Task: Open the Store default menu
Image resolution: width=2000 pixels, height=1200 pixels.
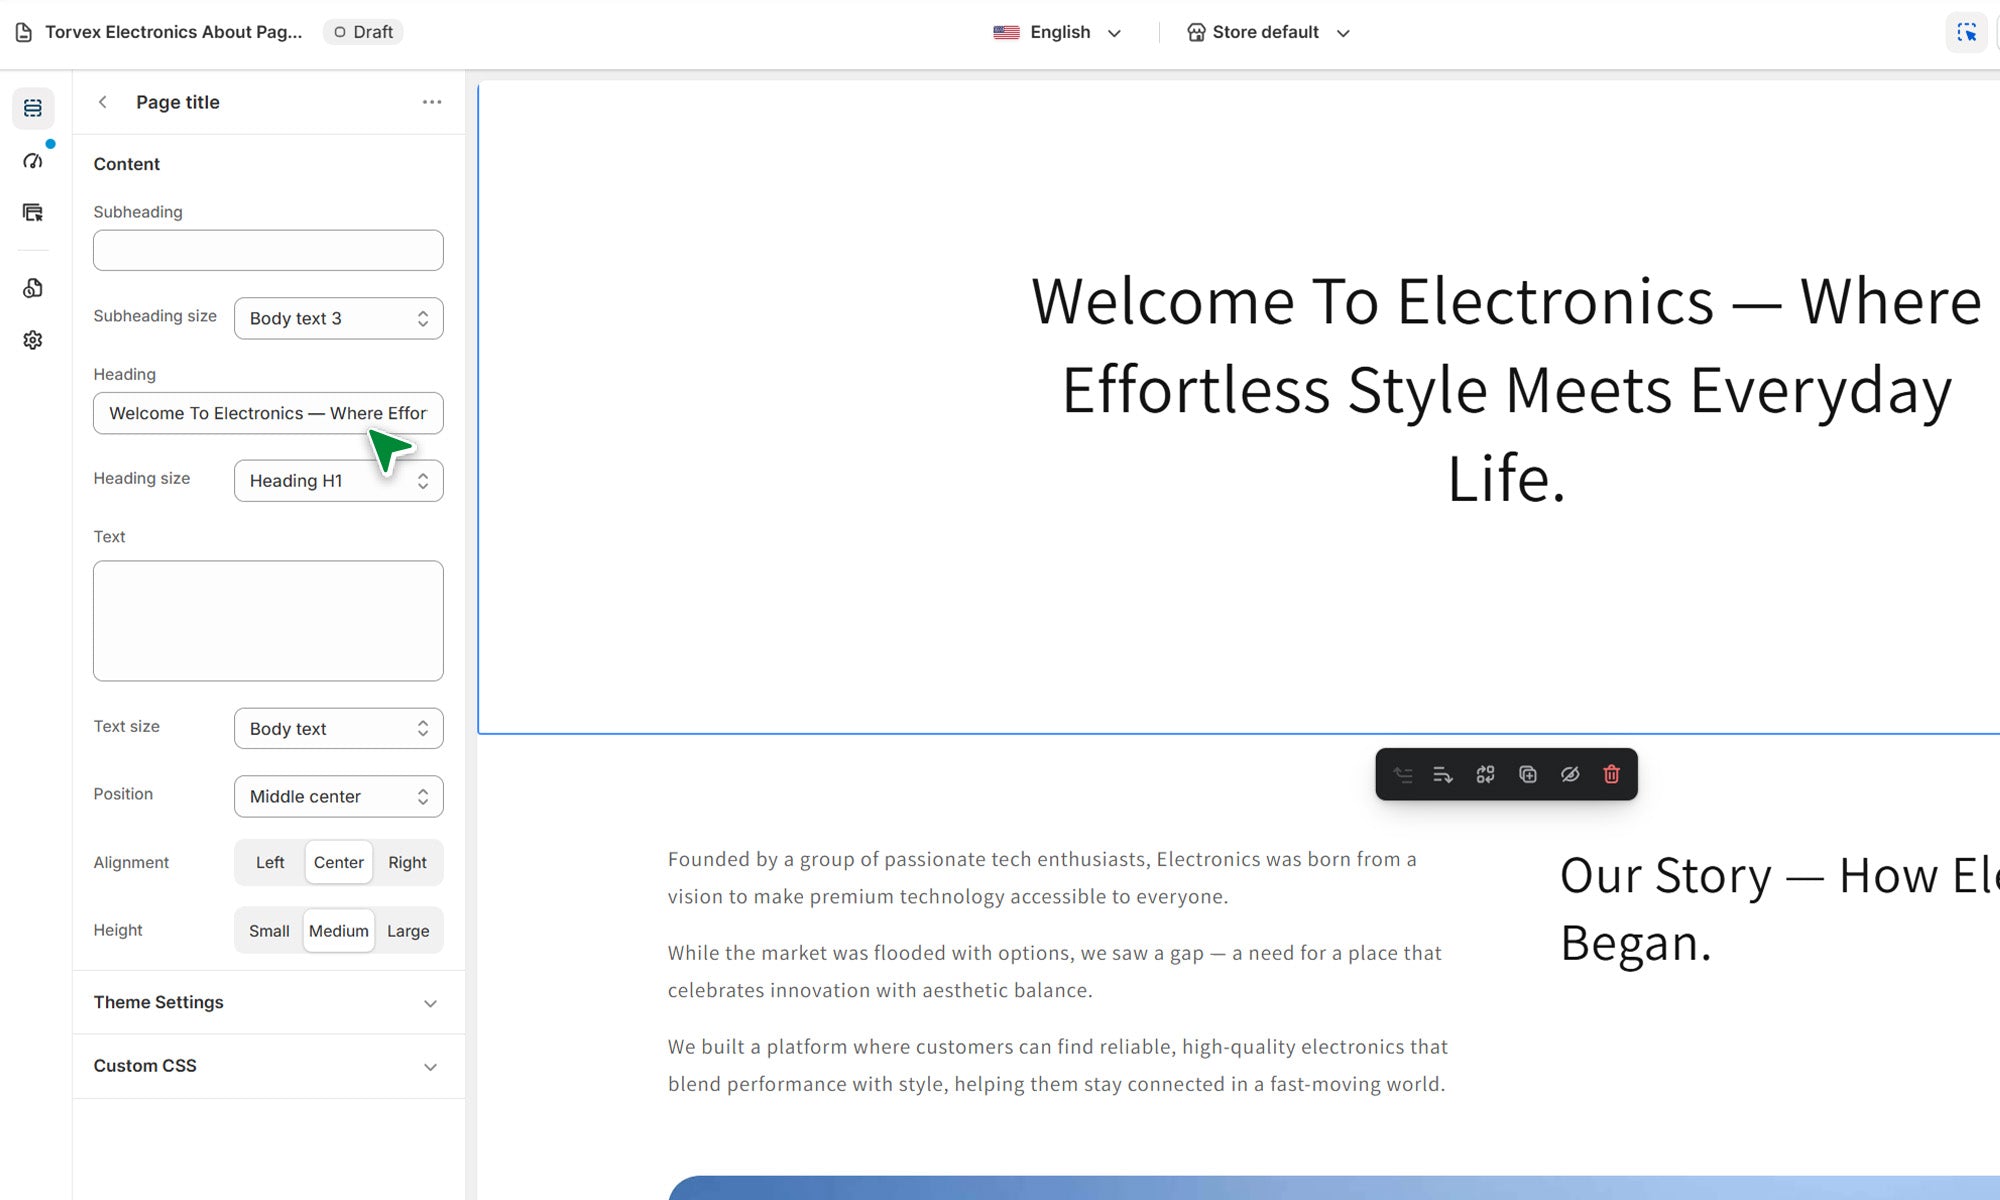Action: [x=1267, y=33]
